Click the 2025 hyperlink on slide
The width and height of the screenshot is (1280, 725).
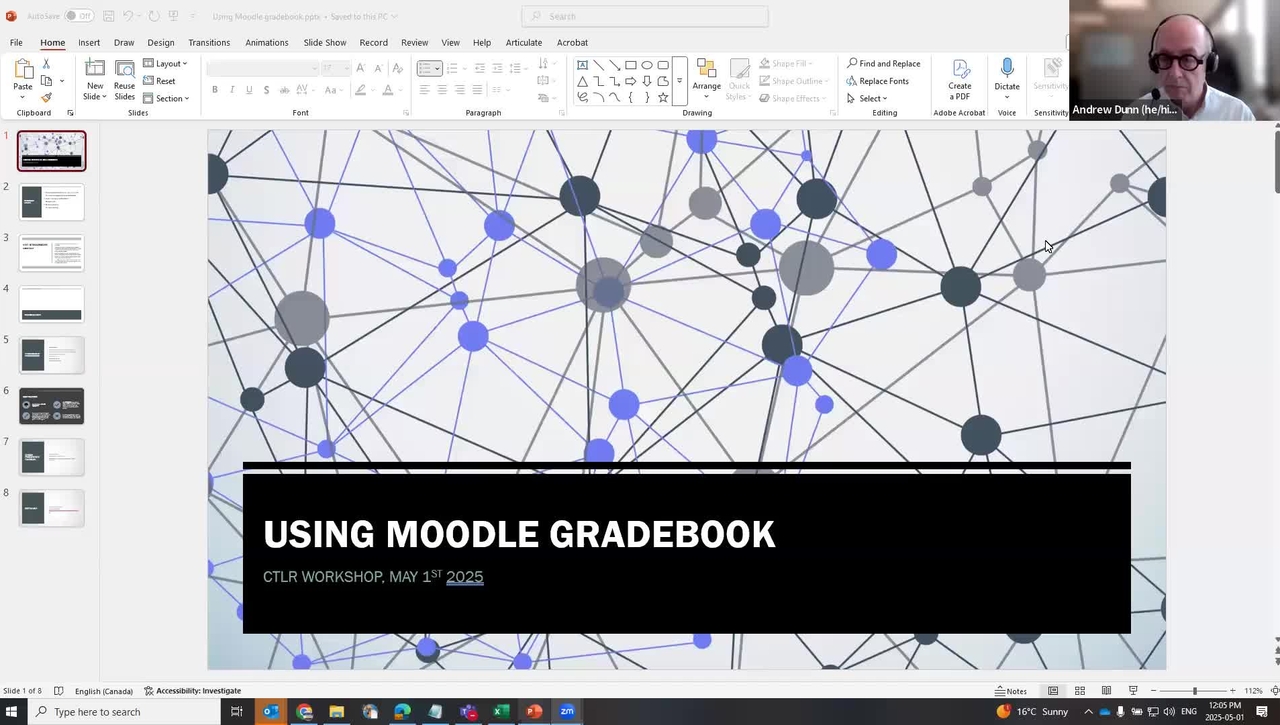tap(465, 577)
